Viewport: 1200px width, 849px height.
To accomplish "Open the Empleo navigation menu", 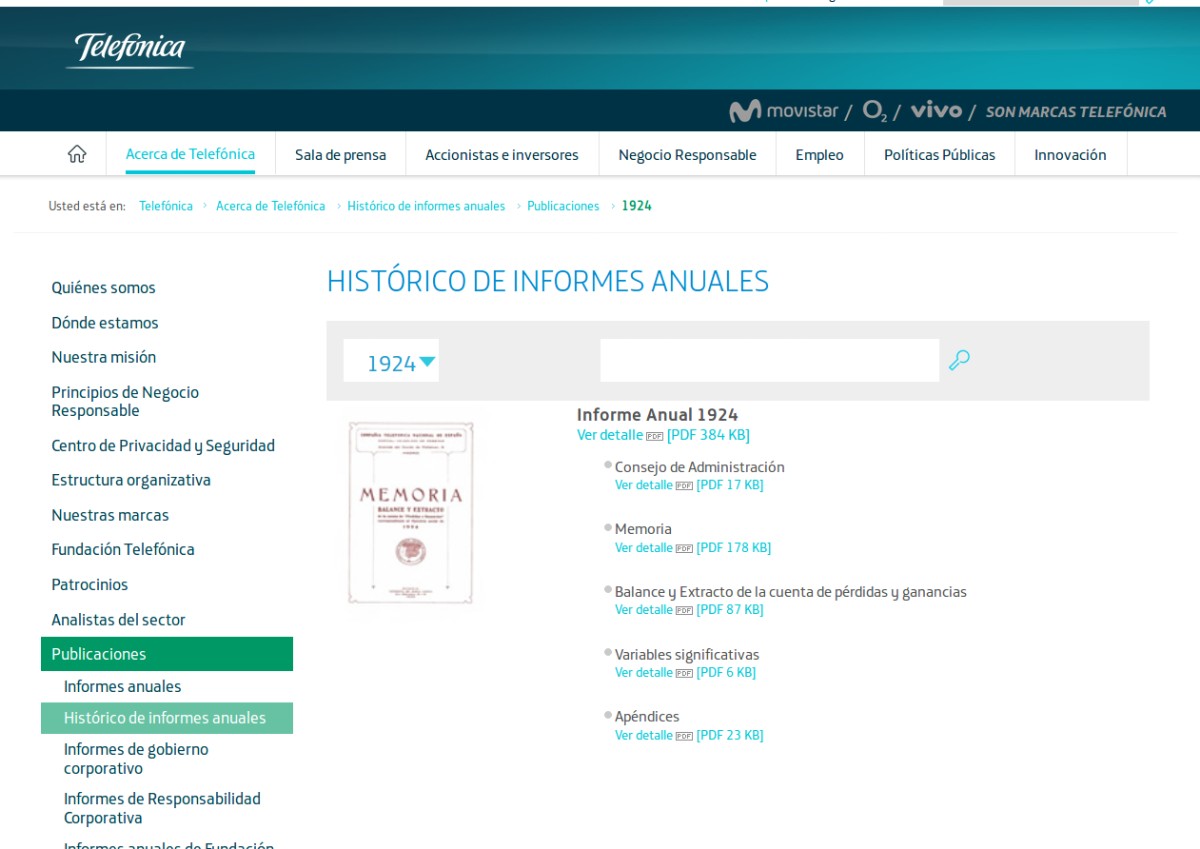I will pyautogui.click(x=819, y=154).
